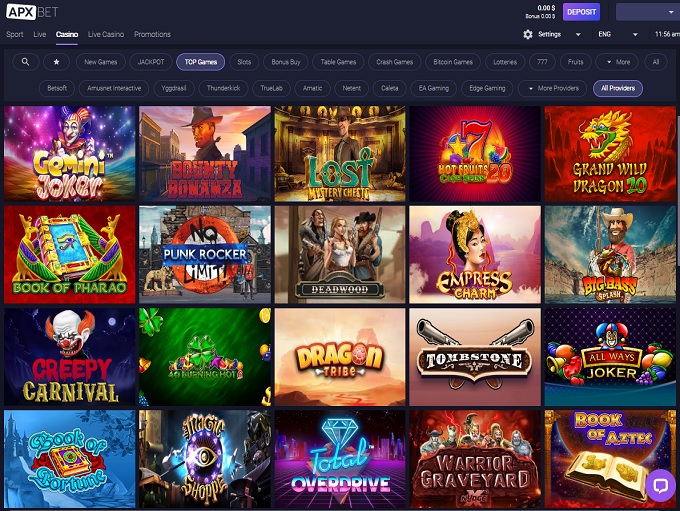The image size is (680, 511).
Task: Click the APX BET logo
Action: [34, 12]
